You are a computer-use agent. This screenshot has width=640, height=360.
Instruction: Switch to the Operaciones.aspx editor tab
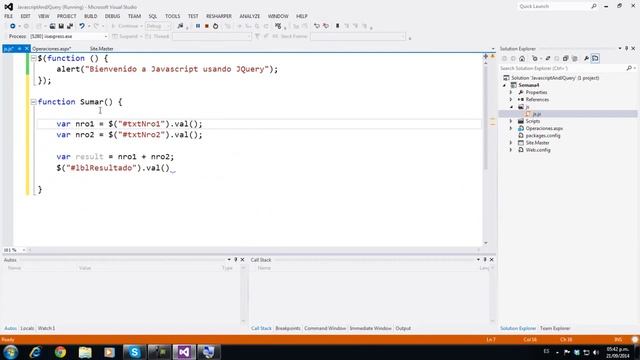point(52,49)
